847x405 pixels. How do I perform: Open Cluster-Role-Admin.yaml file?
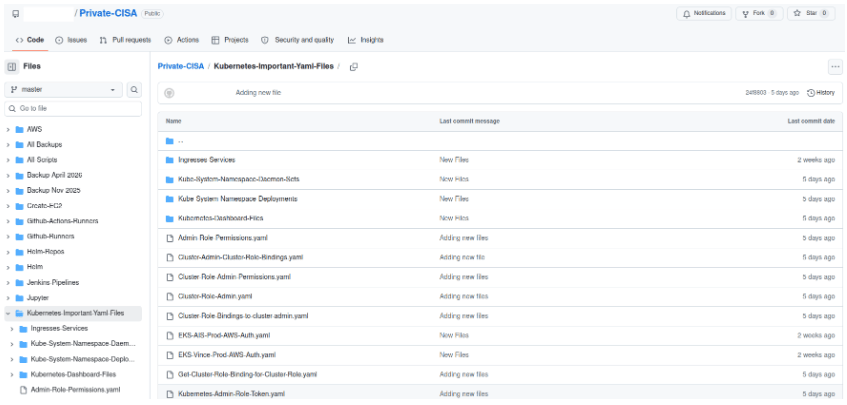215,296
